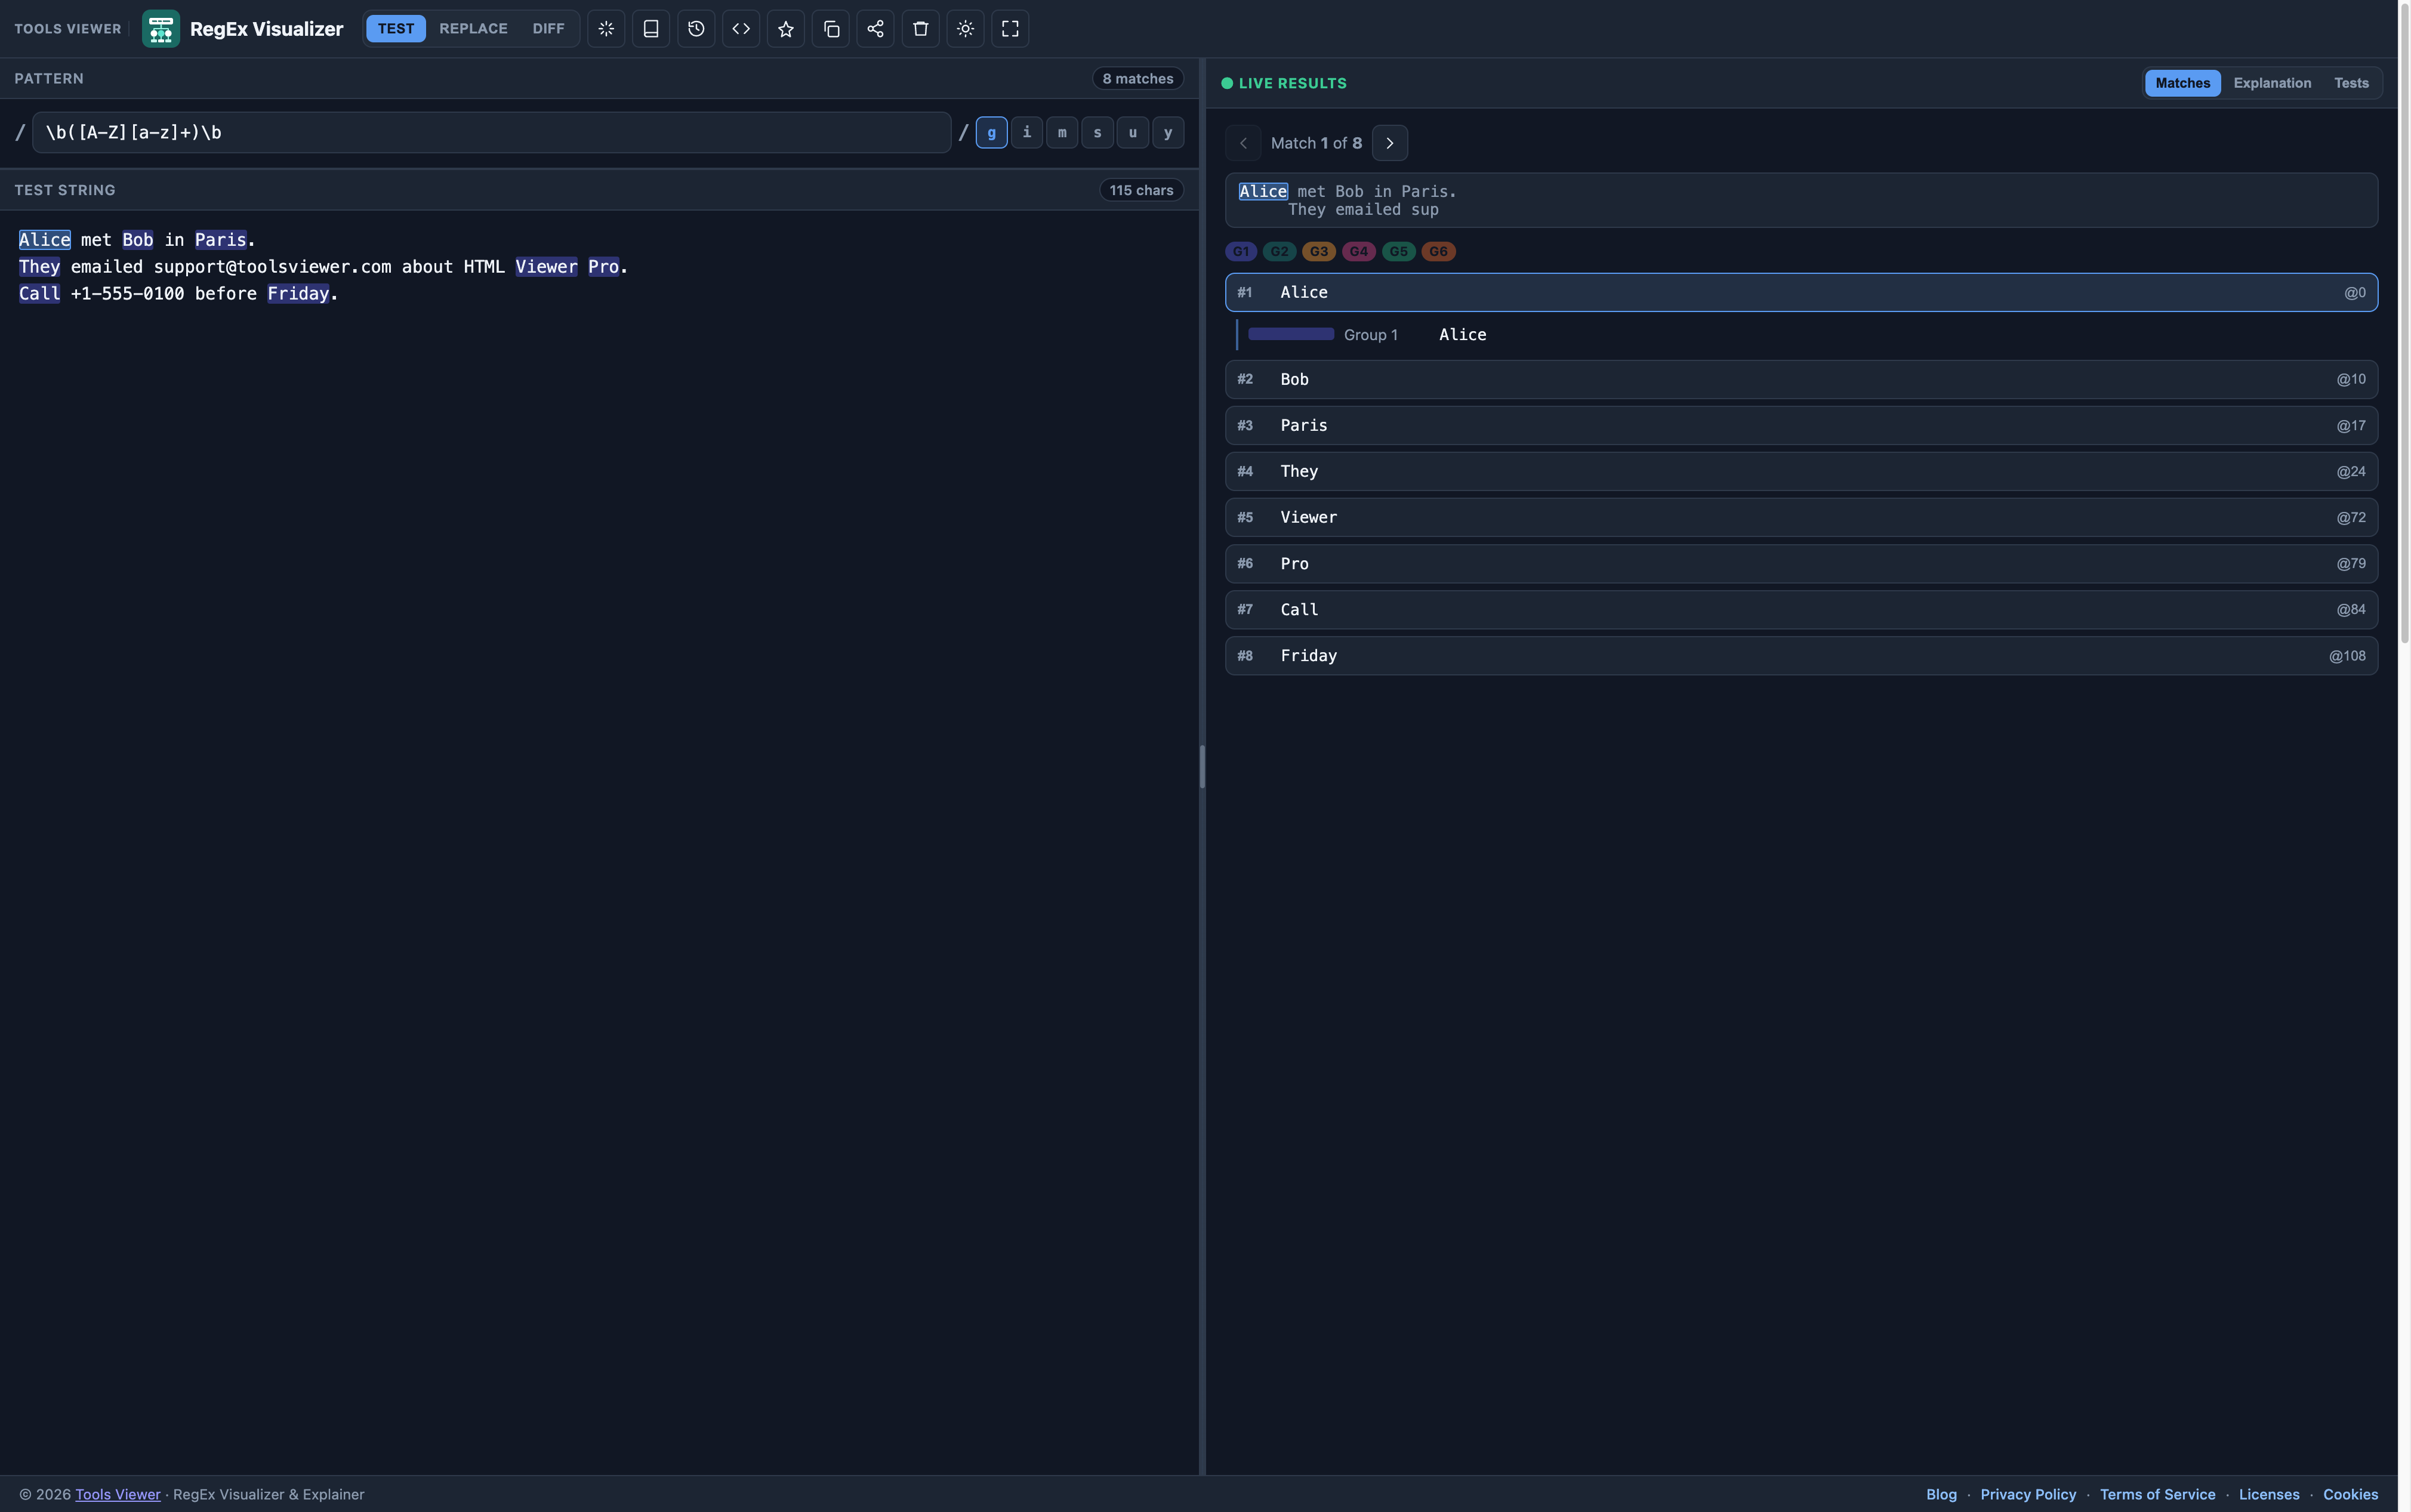Go to next match arrow

coord(1390,143)
